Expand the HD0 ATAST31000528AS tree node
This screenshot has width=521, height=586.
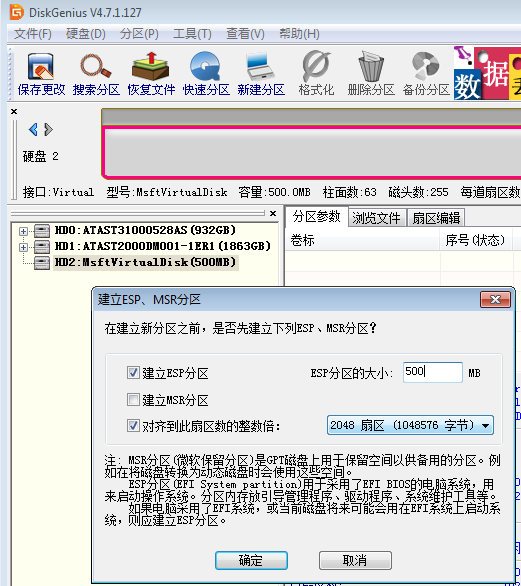pyautogui.click(x=23, y=231)
